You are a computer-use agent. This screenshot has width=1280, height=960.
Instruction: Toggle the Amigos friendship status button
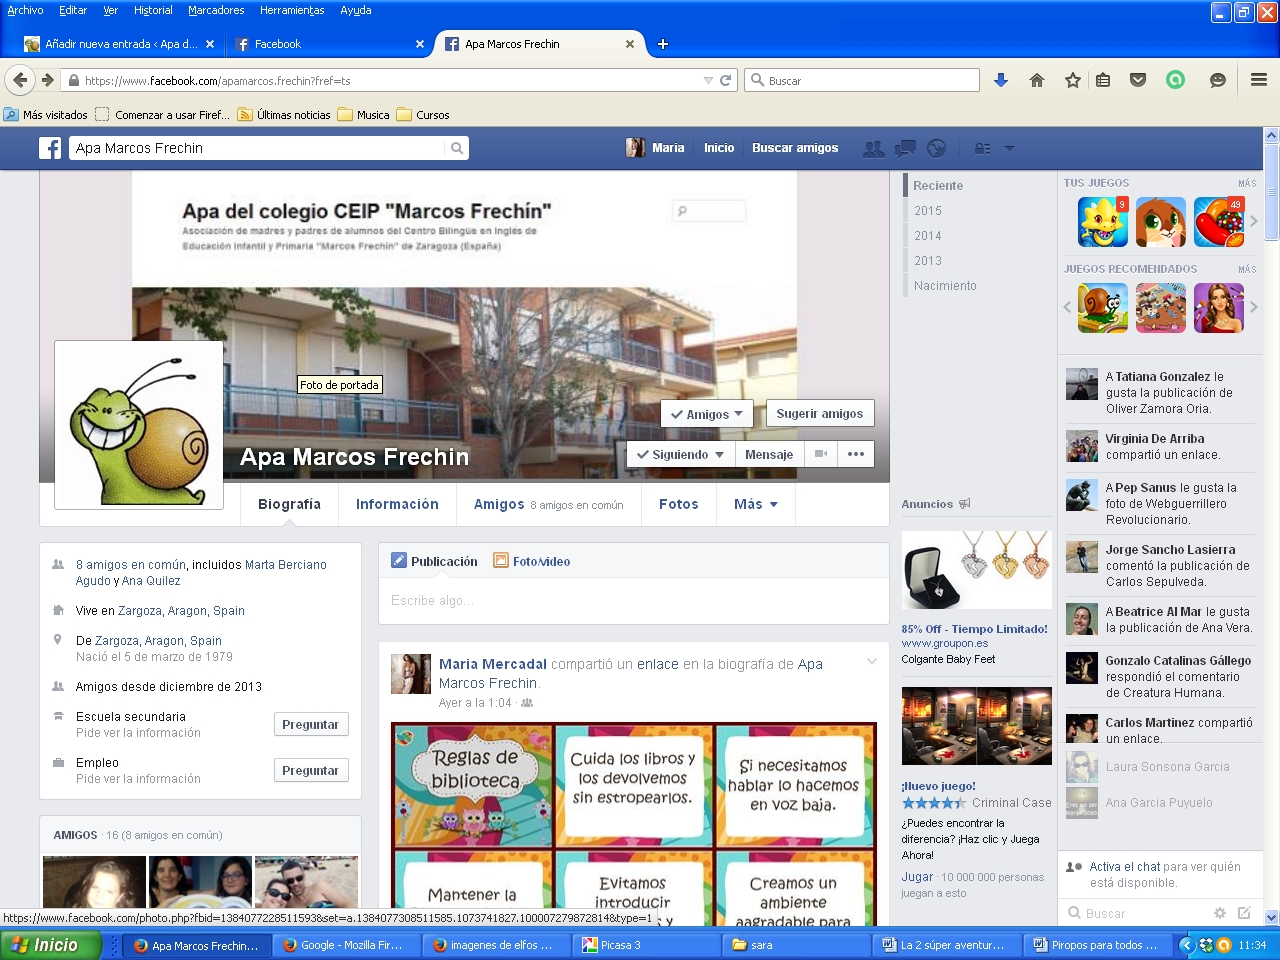(707, 414)
